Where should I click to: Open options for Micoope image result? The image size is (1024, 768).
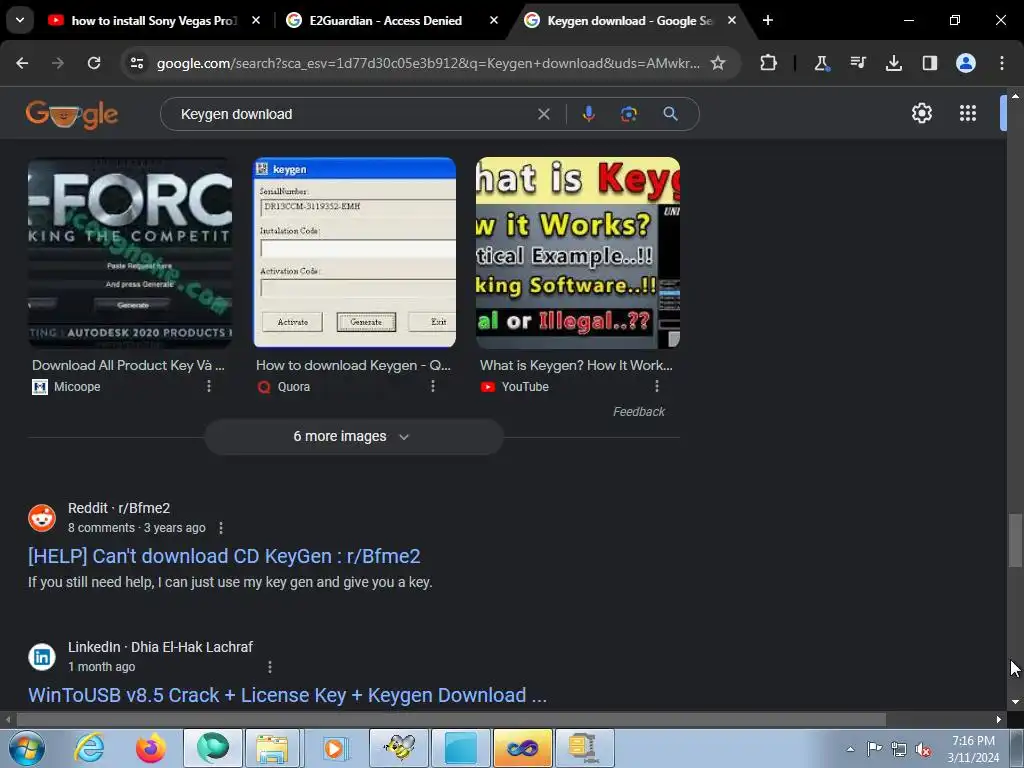(209, 387)
